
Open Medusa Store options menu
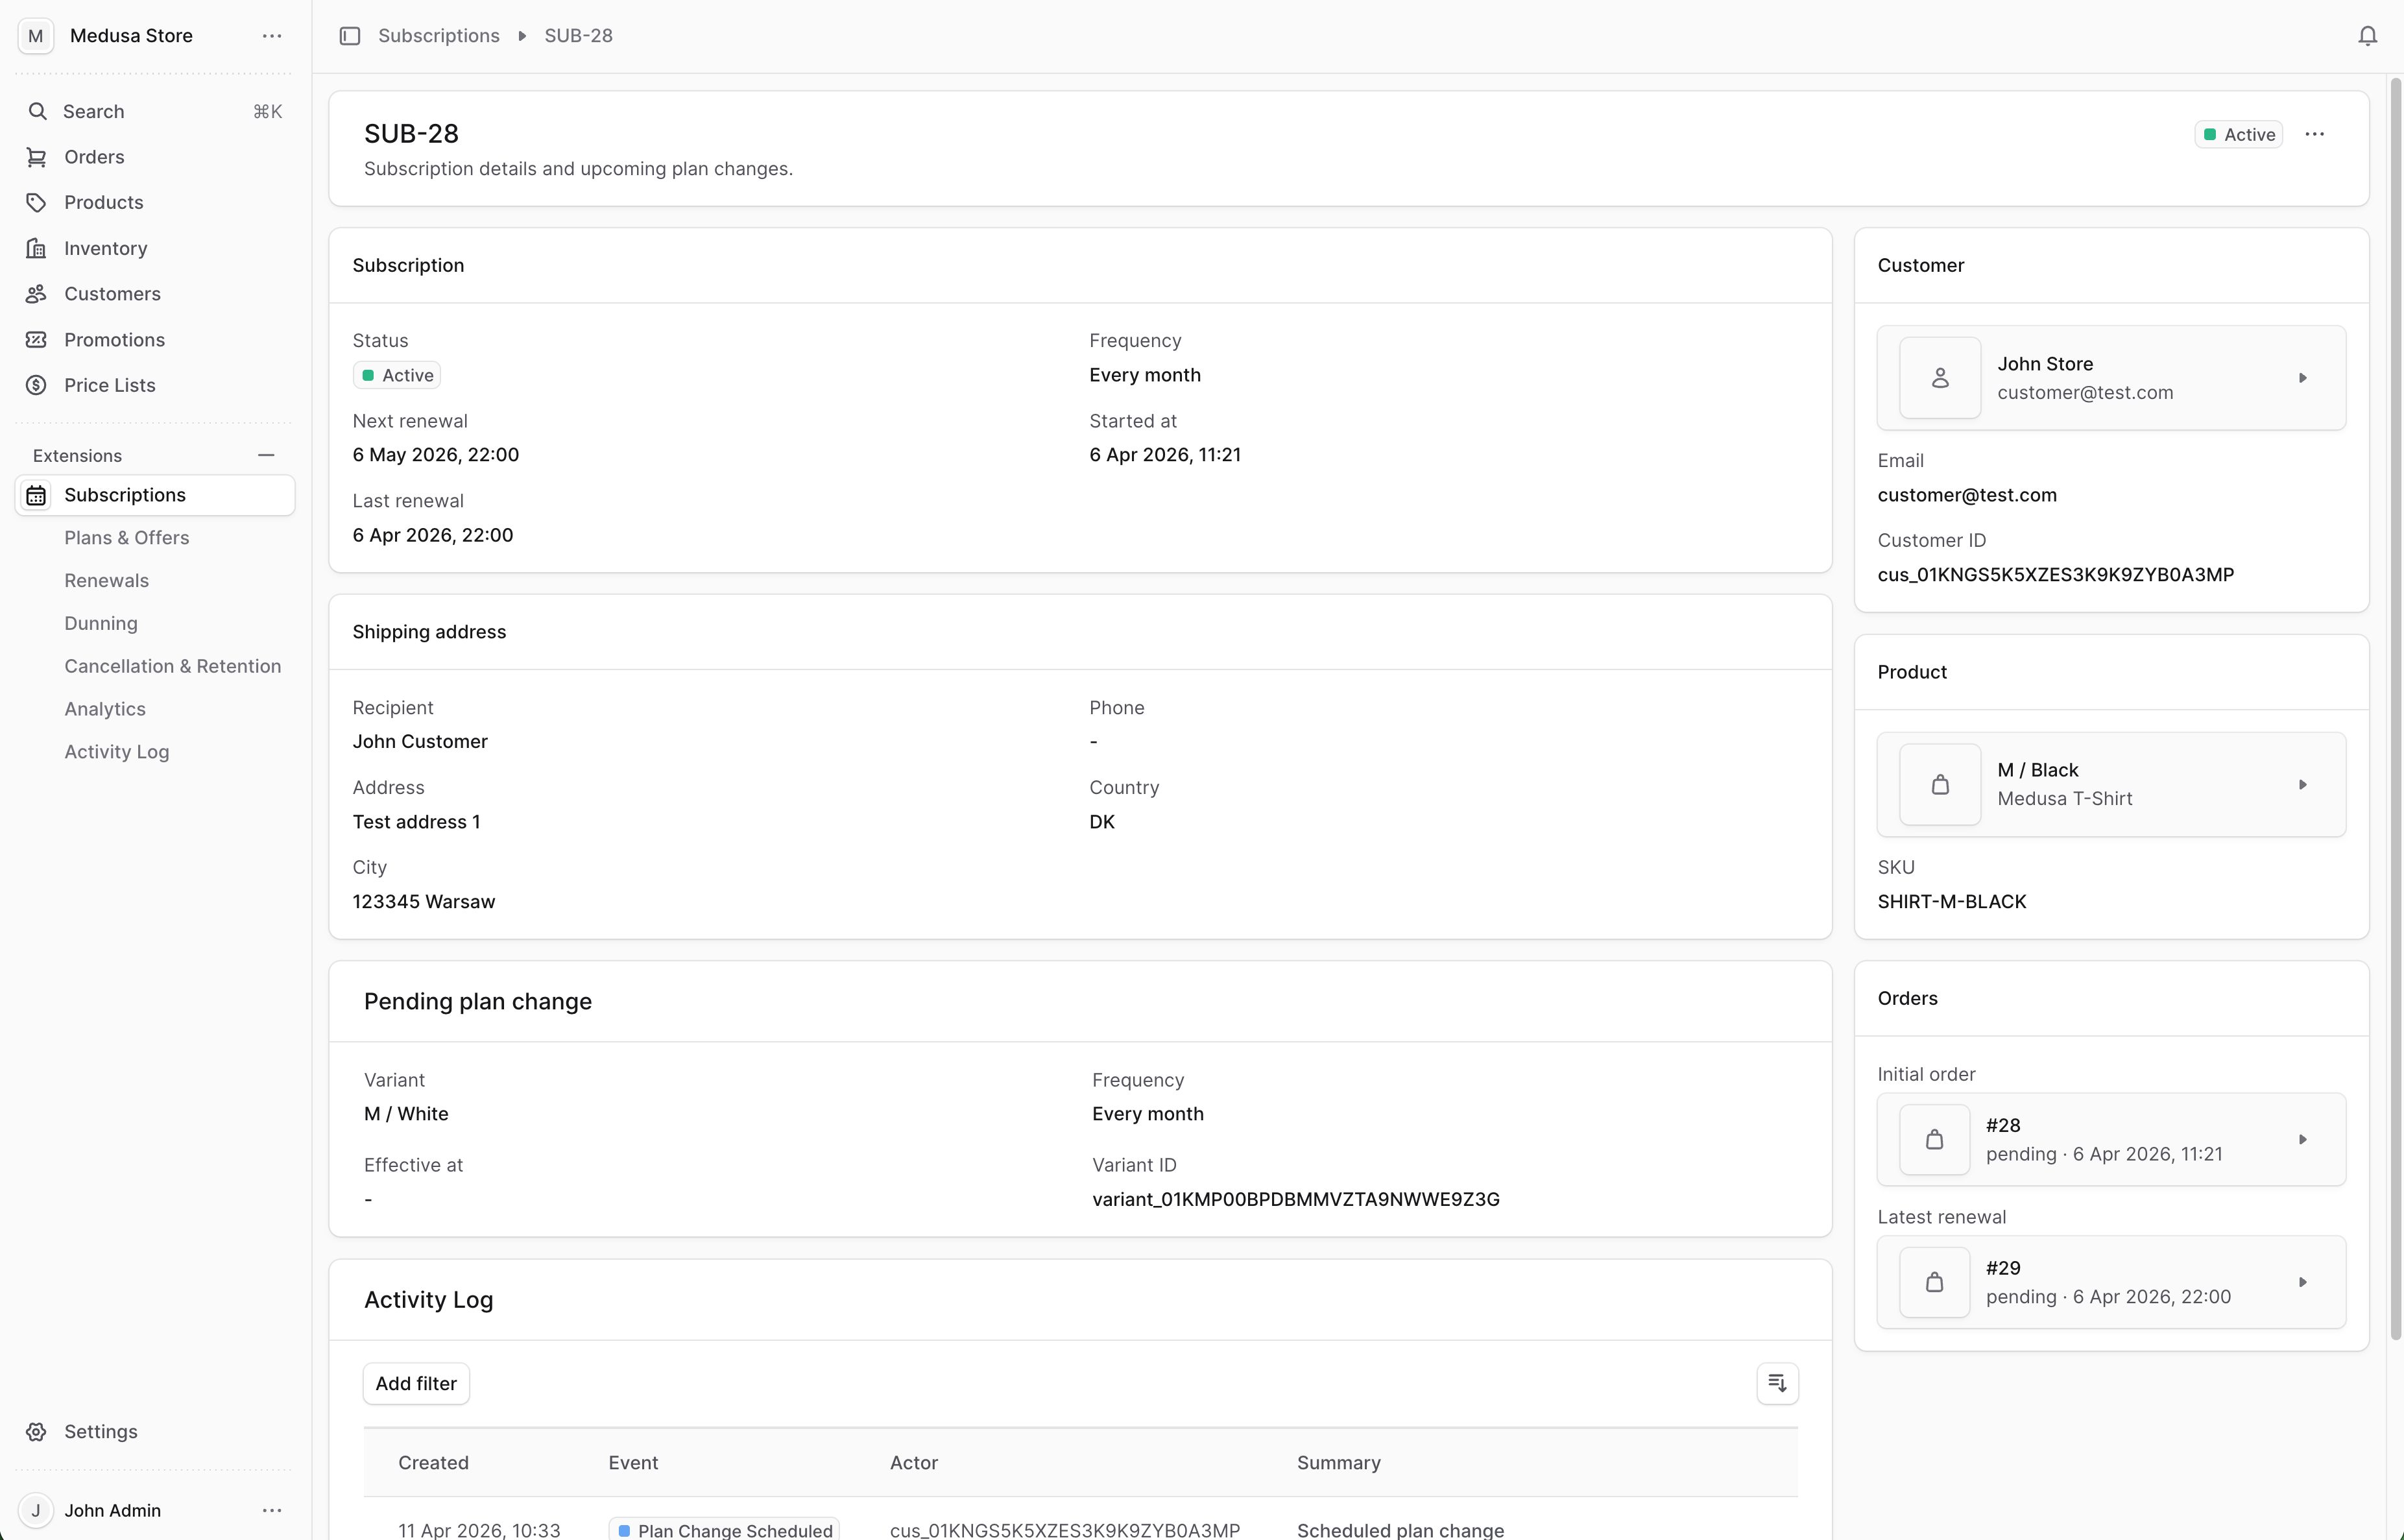271,36
